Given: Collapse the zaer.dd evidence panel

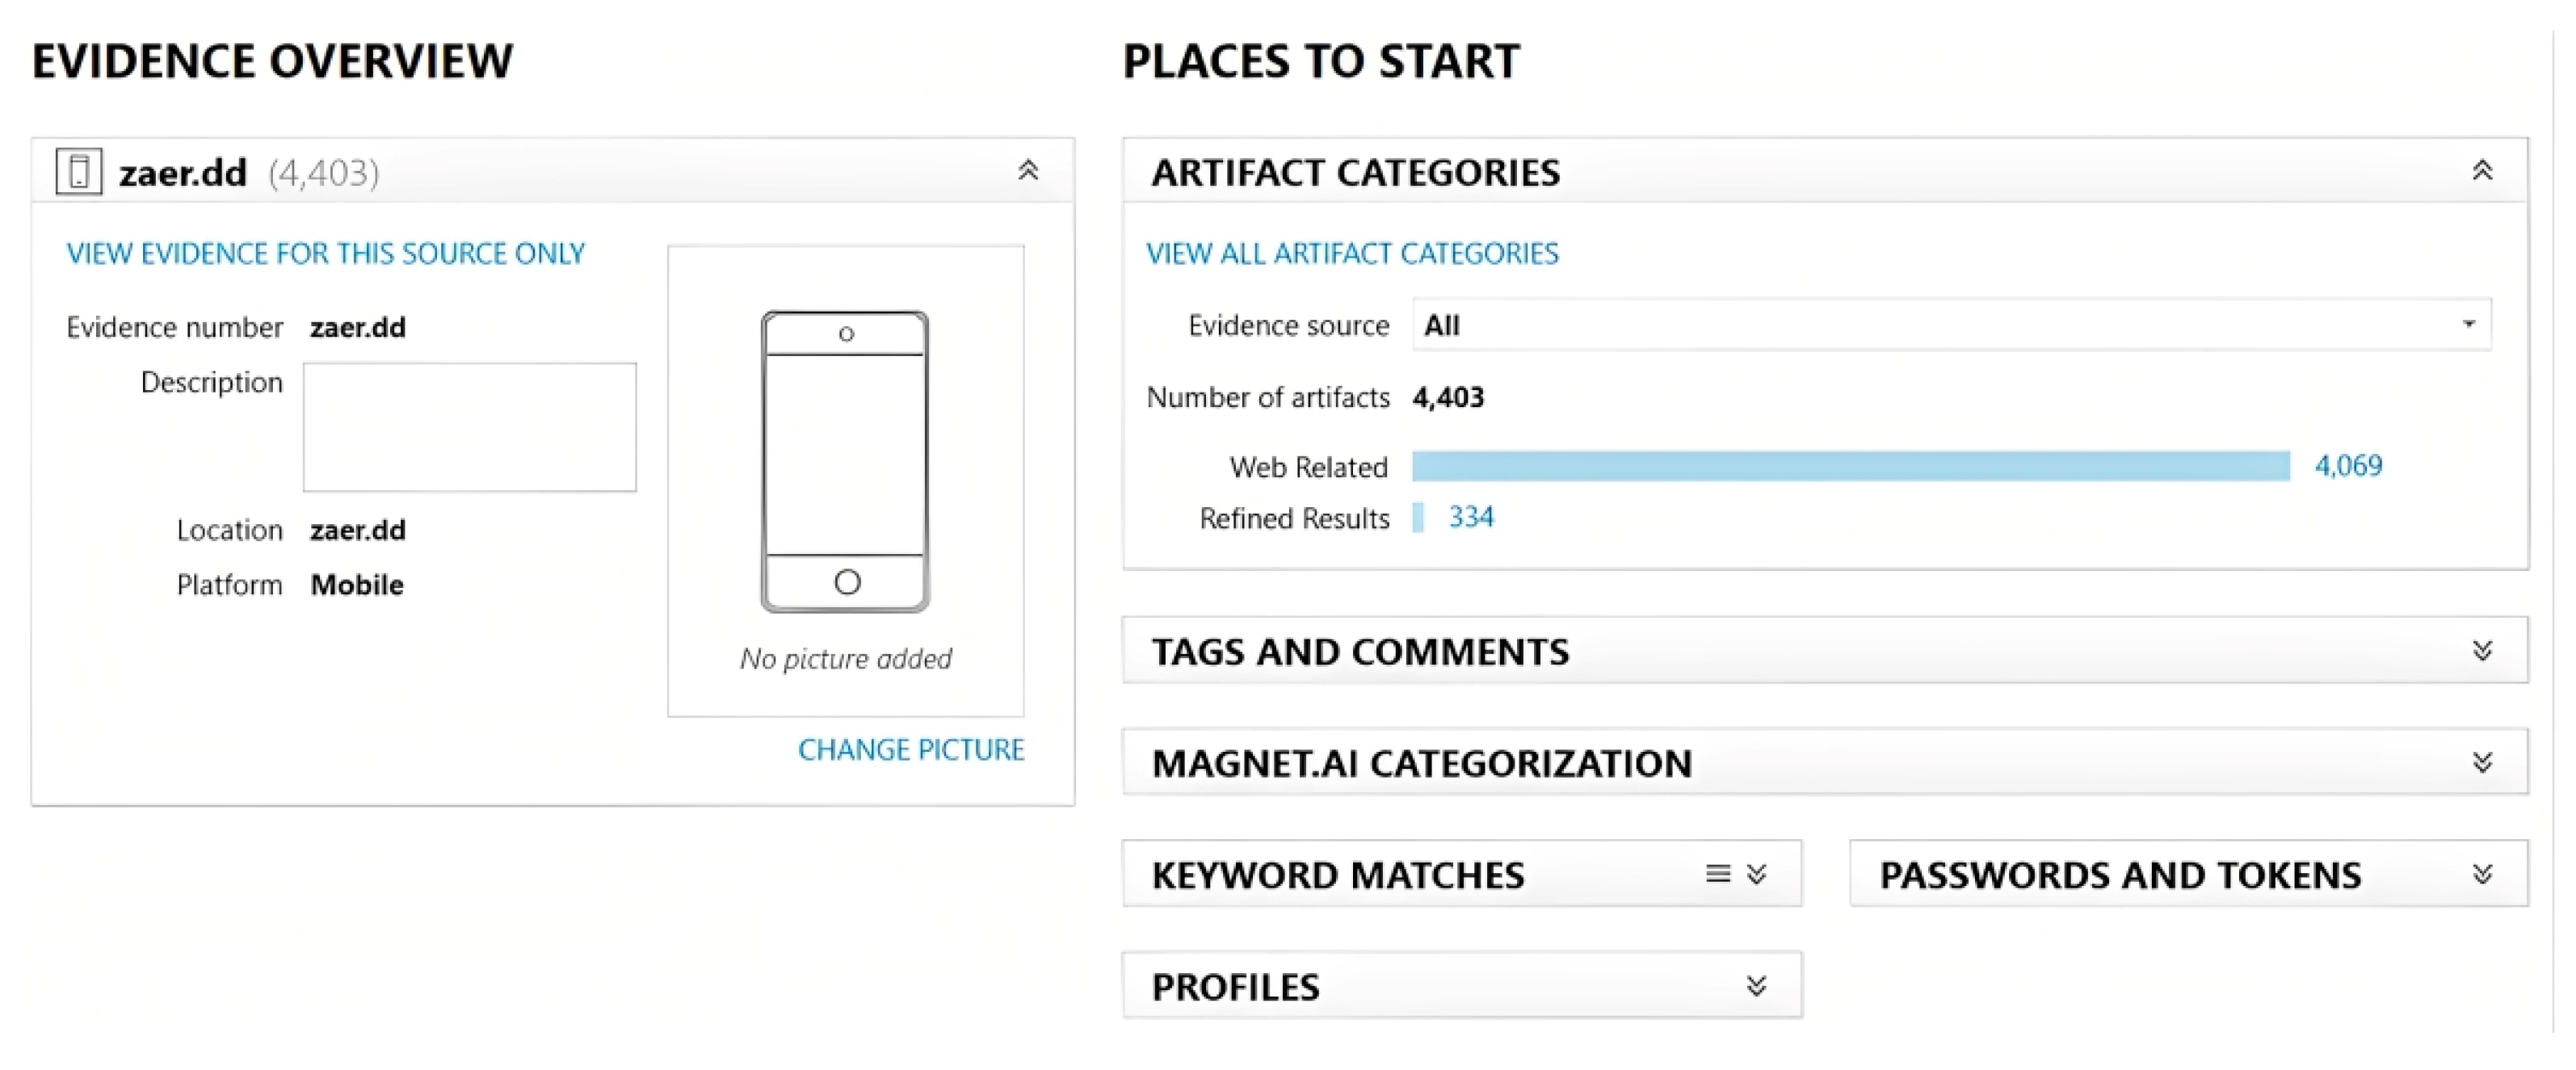Looking at the screenshot, I should (1028, 171).
